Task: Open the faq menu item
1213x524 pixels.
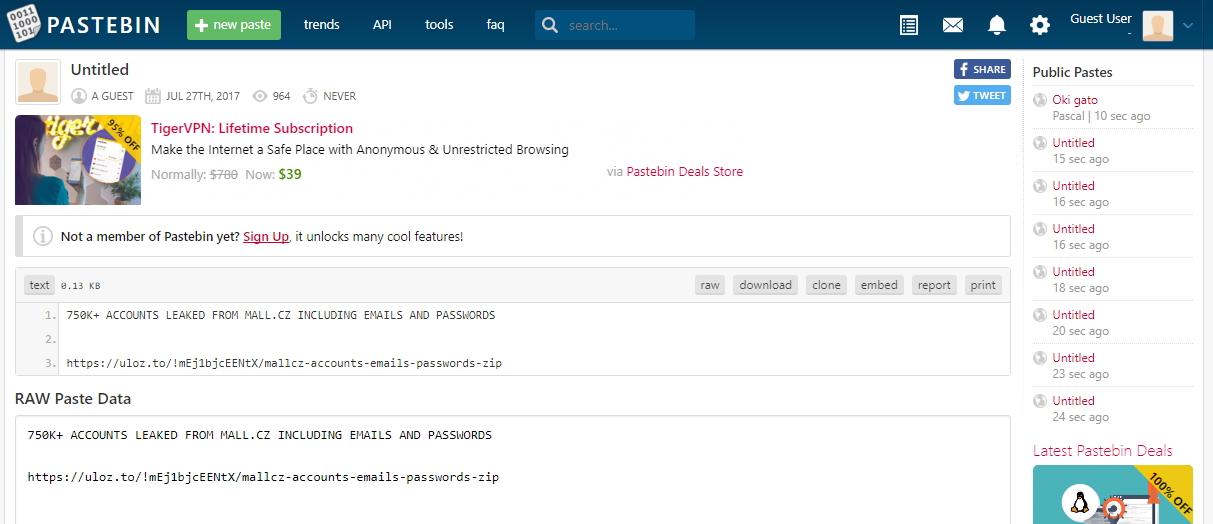Action: pyautogui.click(x=496, y=25)
